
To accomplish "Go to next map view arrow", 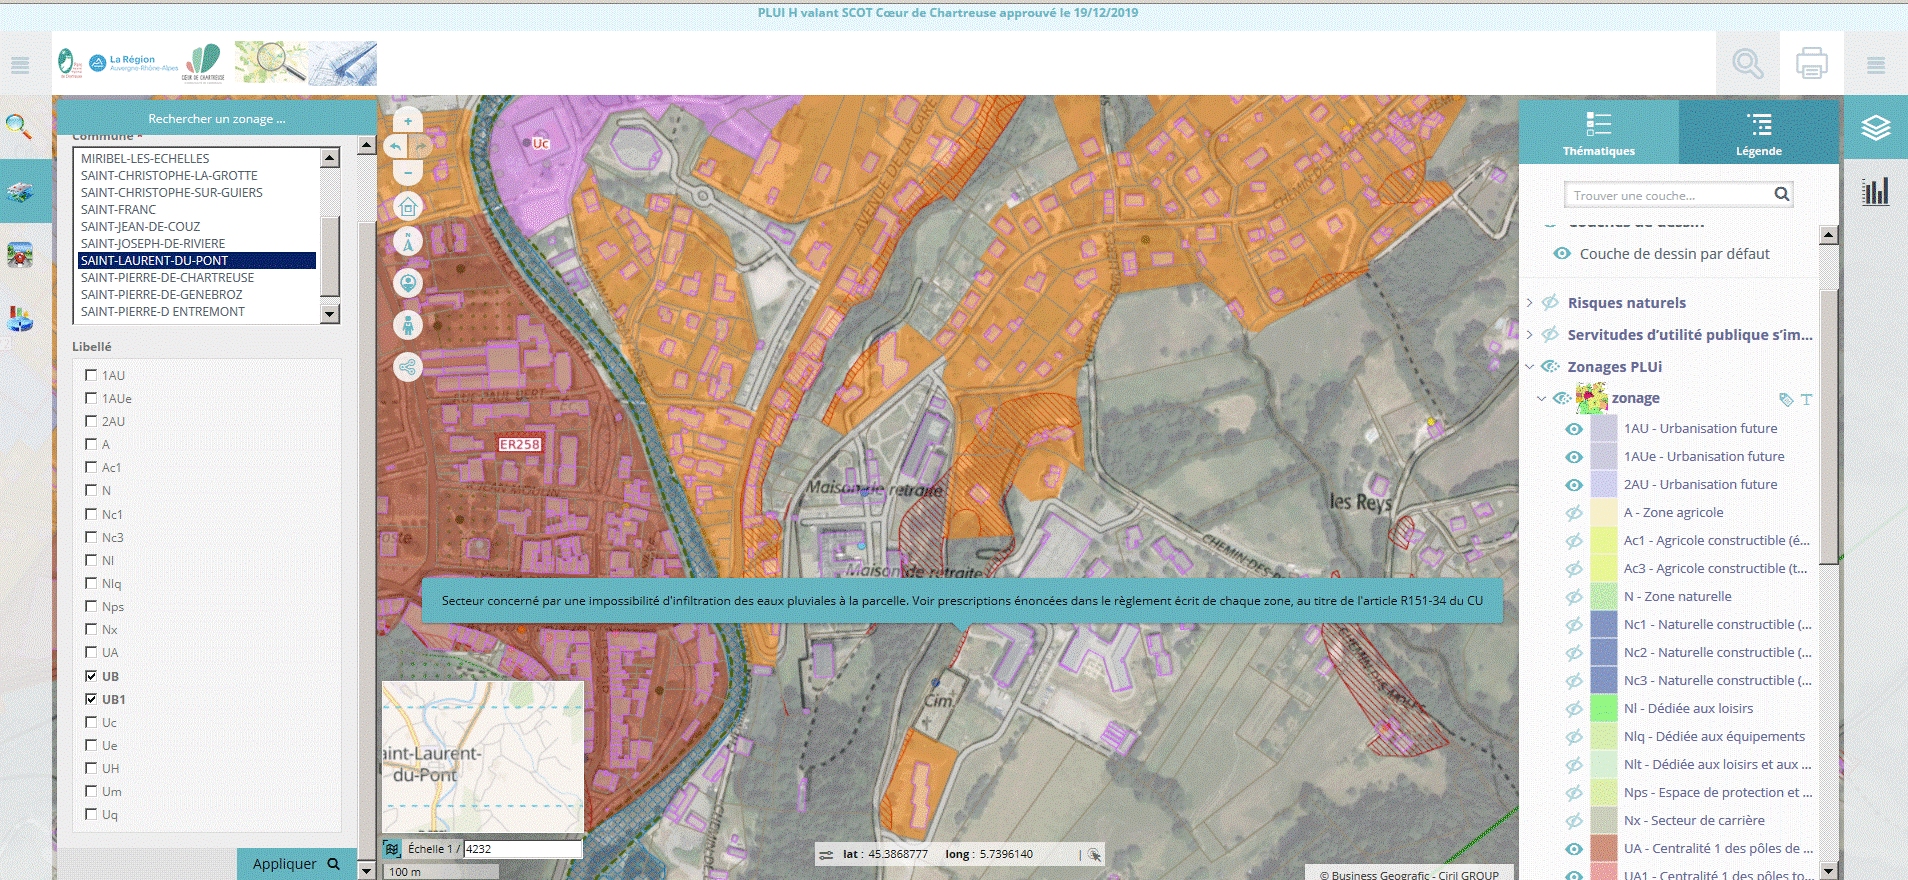I will [421, 147].
